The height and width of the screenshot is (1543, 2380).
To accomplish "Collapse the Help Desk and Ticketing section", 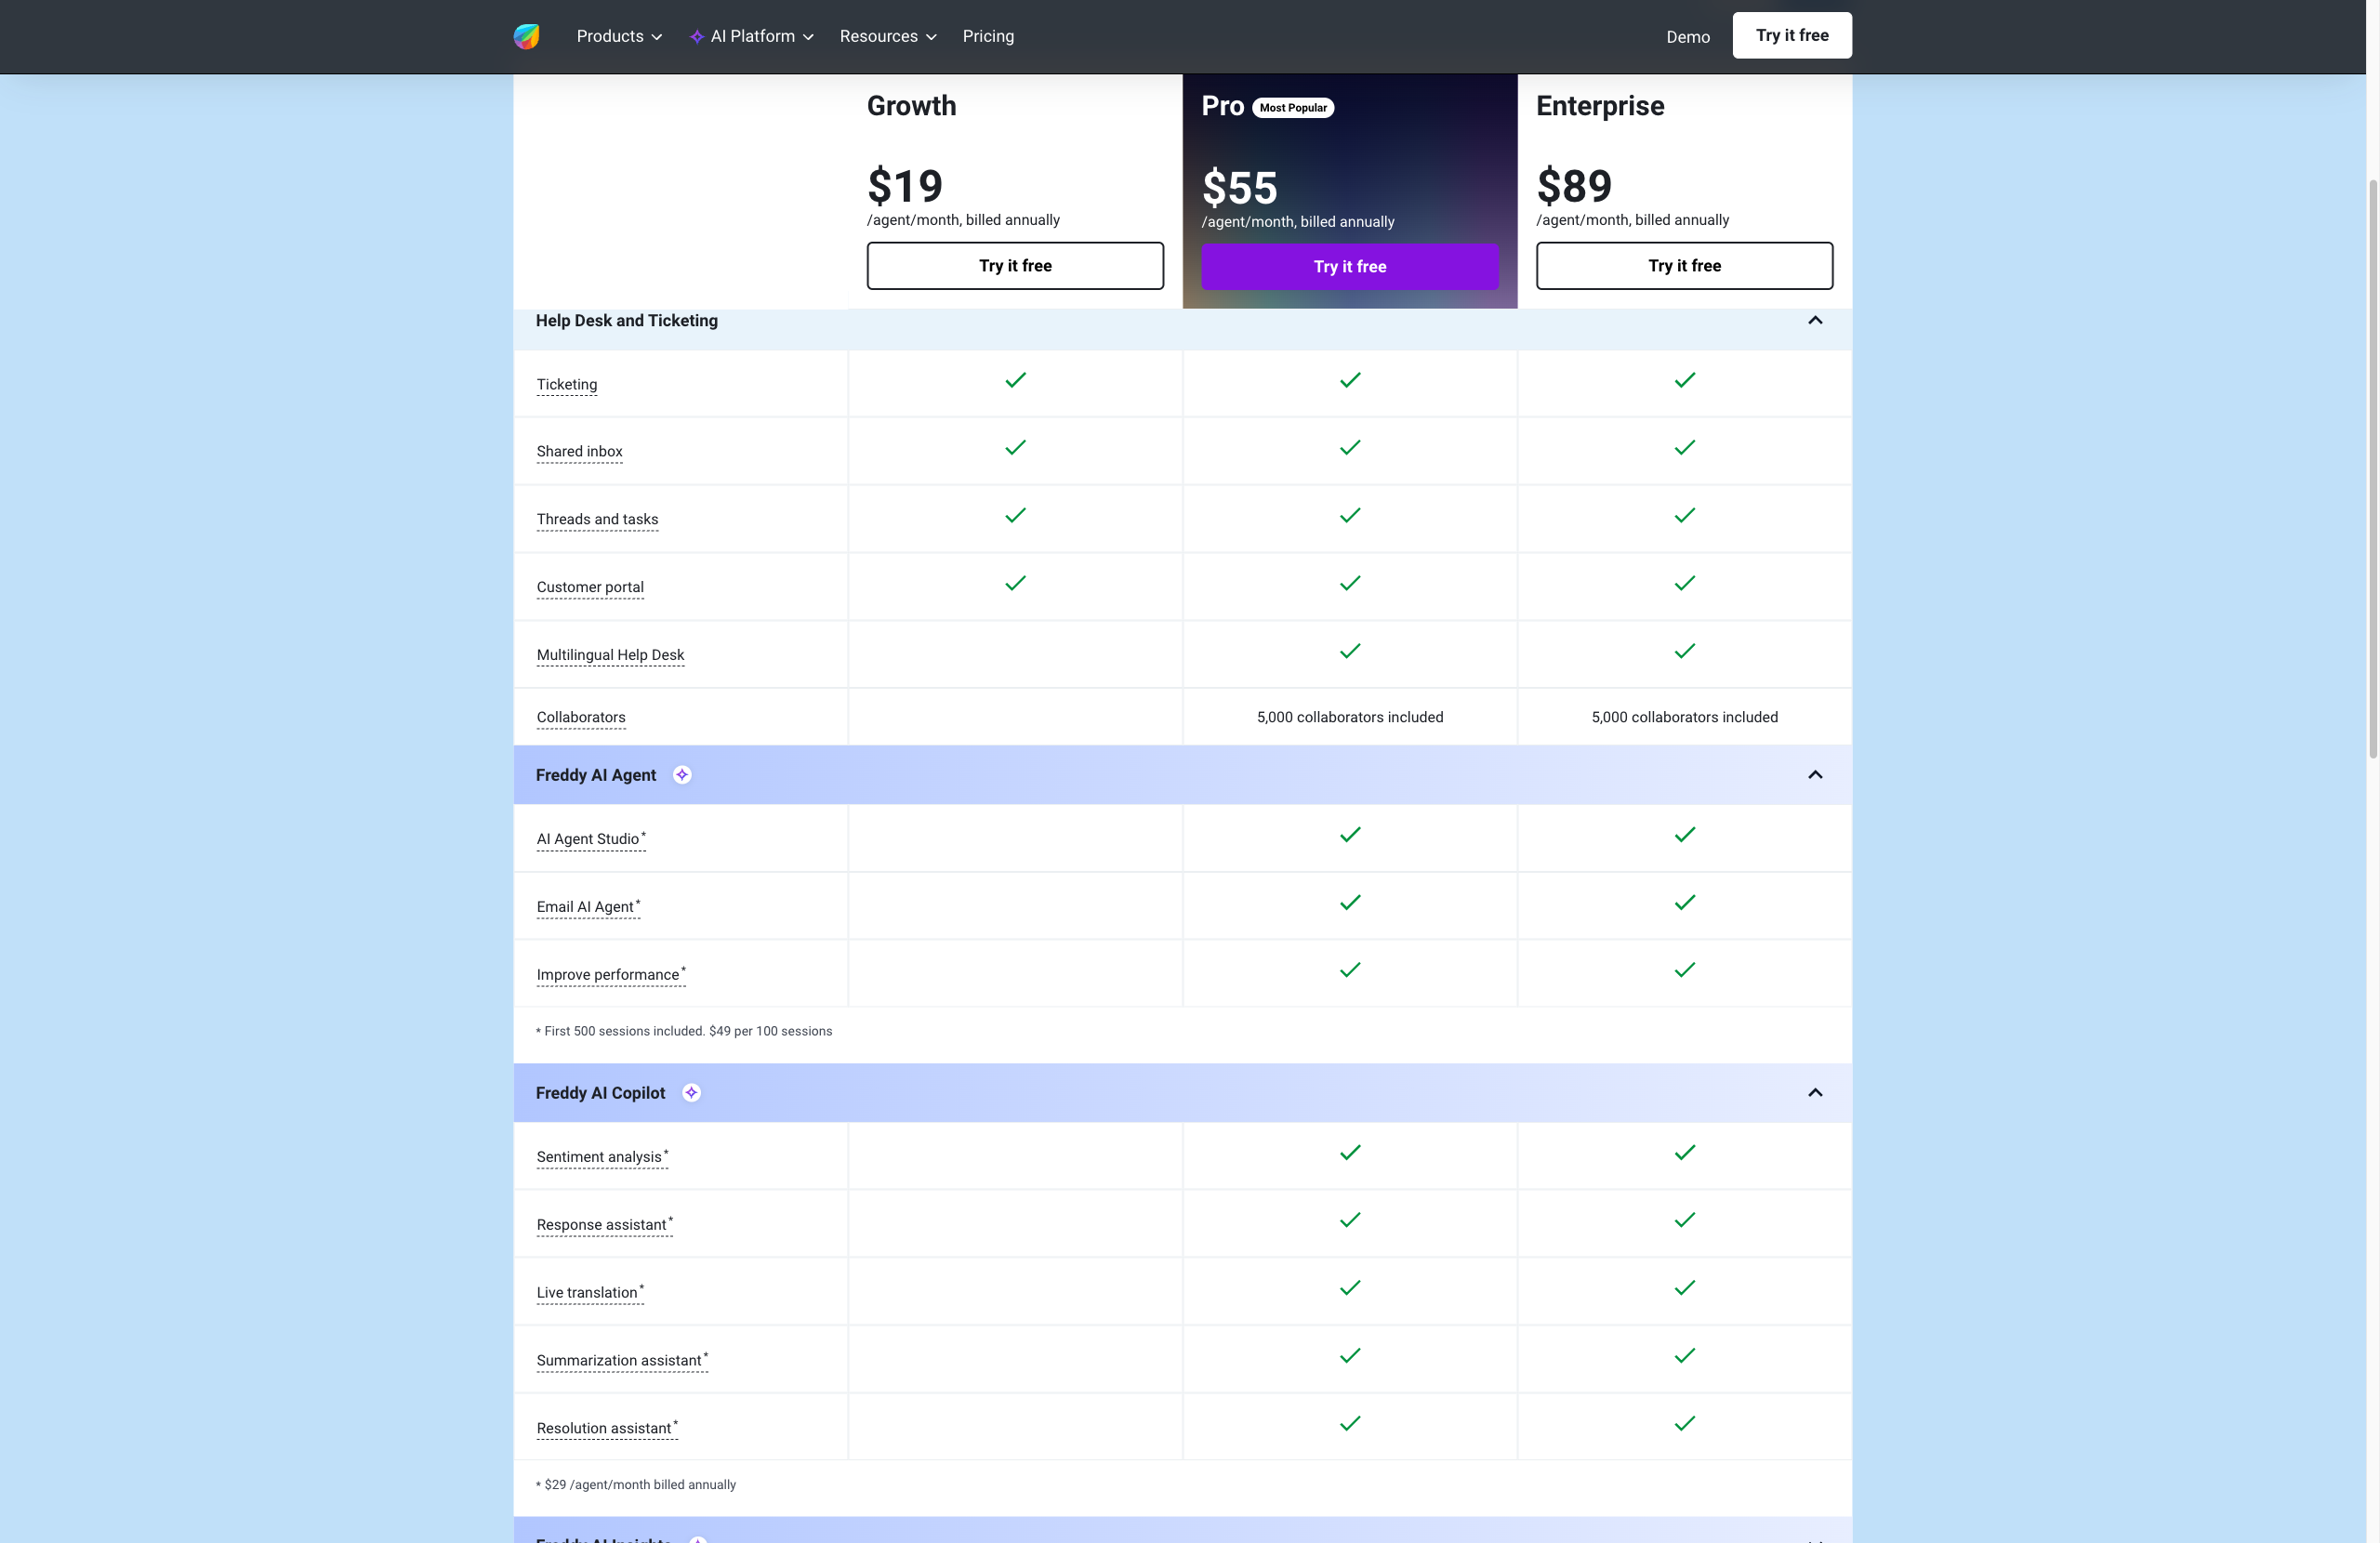I will (x=1815, y=321).
